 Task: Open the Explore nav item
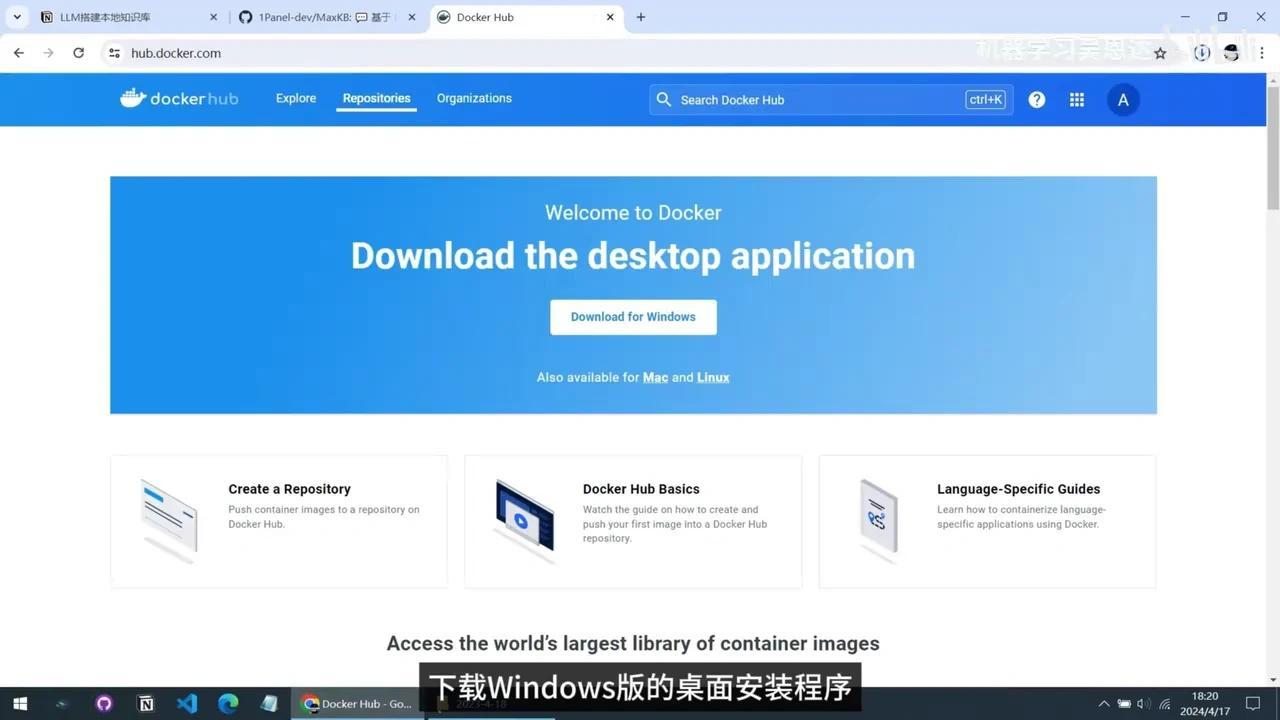pos(296,98)
